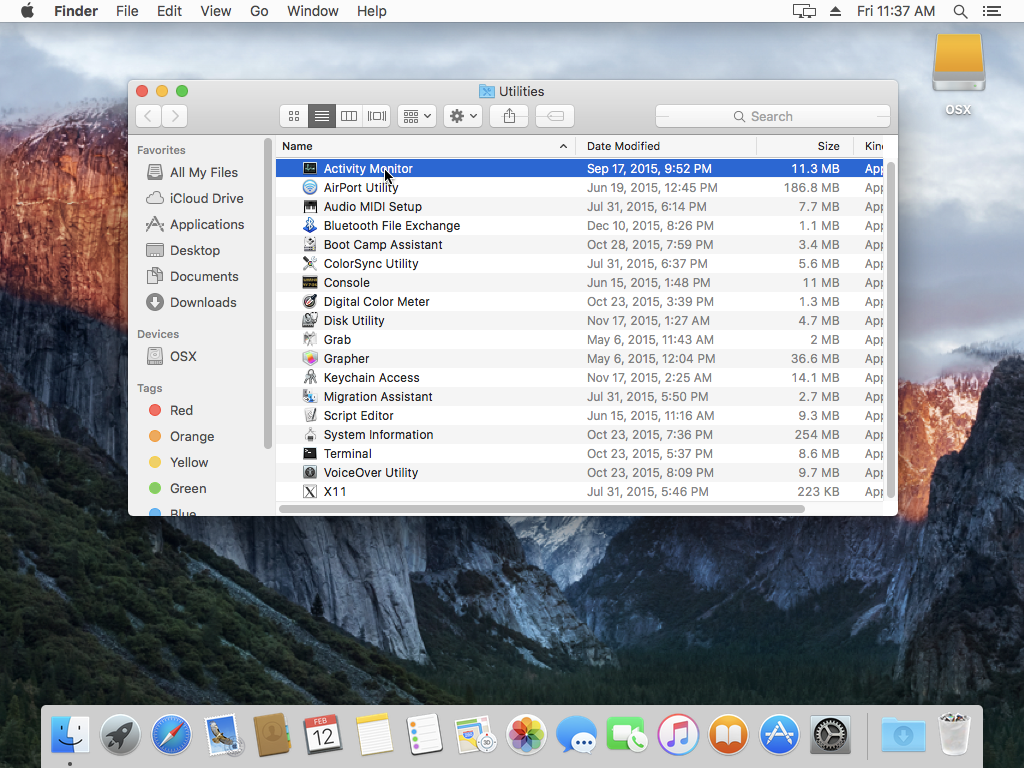Switch to Cover Flow view
The height and width of the screenshot is (768, 1024).
pyautogui.click(x=377, y=116)
